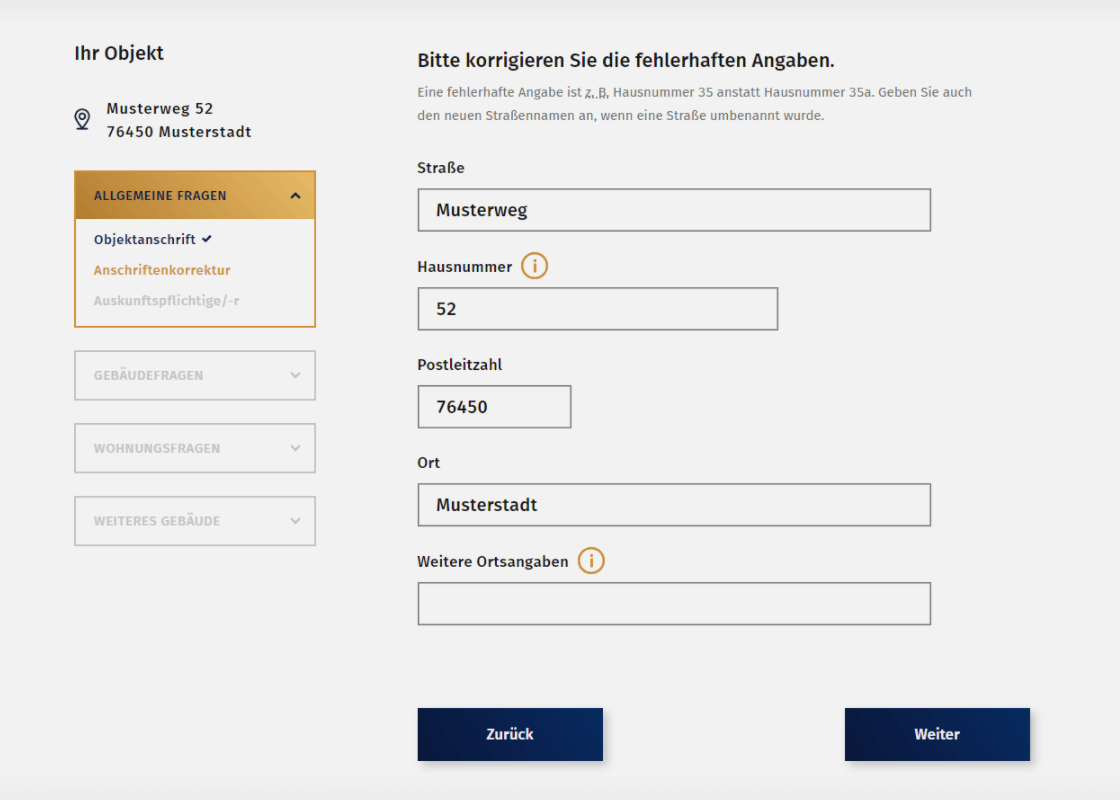This screenshot has width=1120, height=800.
Task: Click the Postleitzahl field showing 76450
Action: coord(494,407)
